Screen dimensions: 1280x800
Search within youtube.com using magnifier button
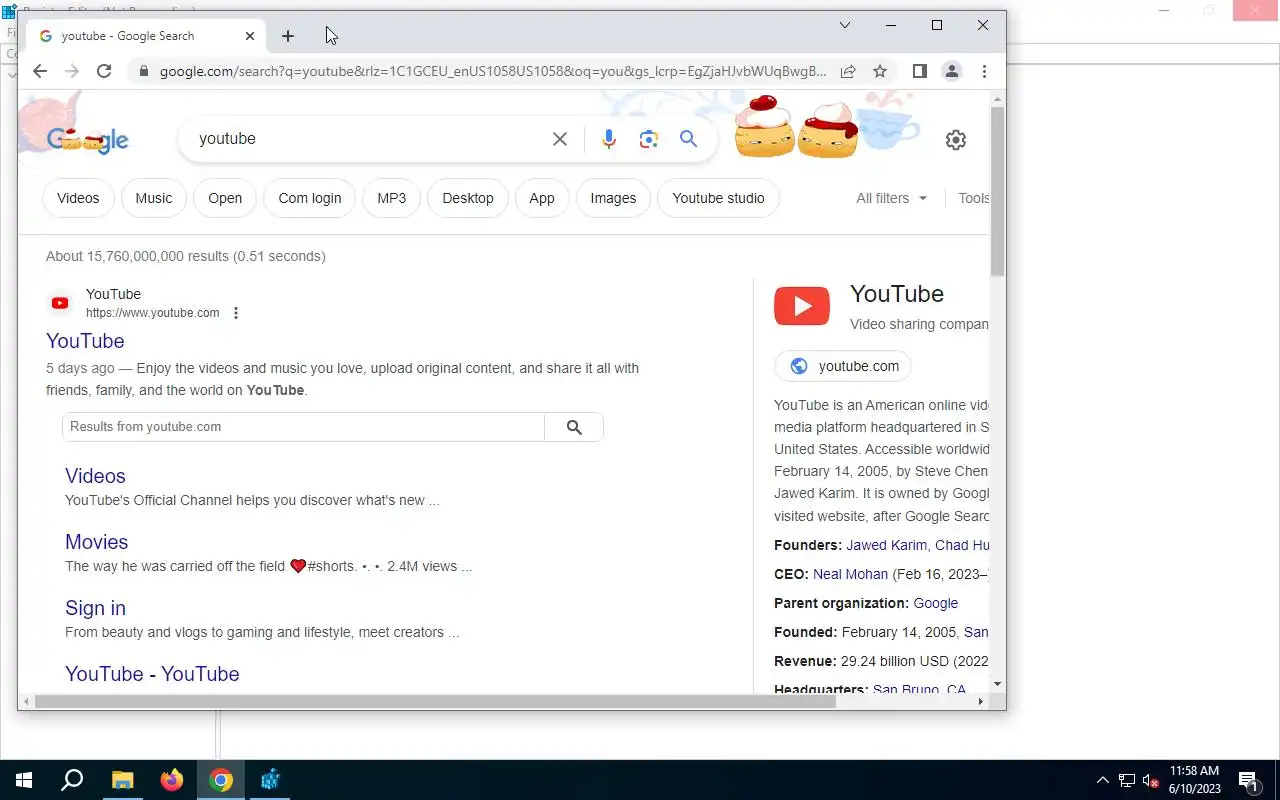574,427
